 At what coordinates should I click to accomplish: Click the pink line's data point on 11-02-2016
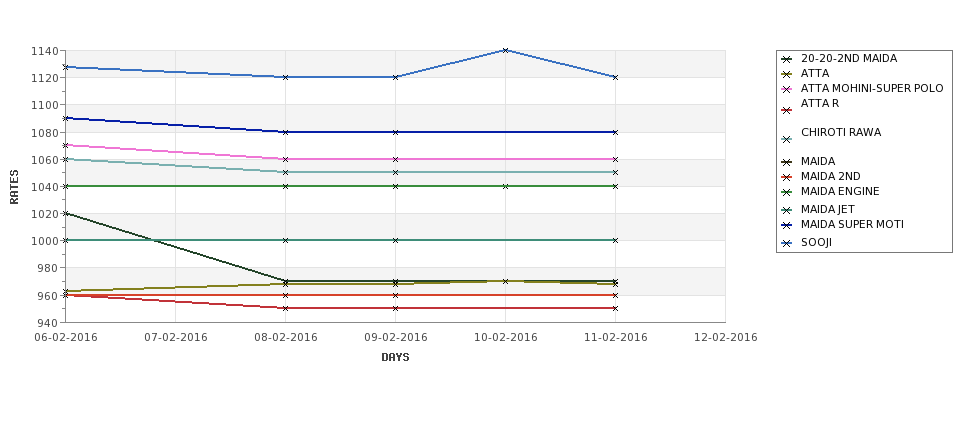pos(615,159)
